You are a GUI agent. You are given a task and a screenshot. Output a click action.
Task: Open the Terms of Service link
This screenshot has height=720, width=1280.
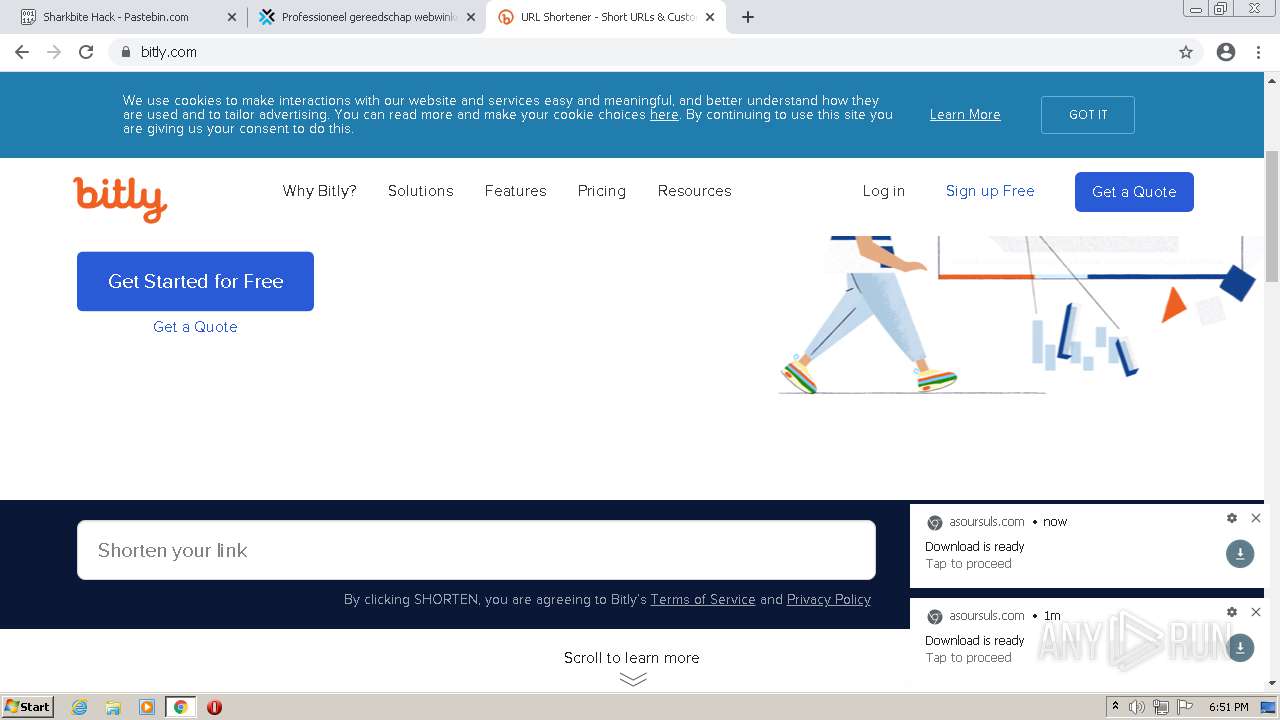pyautogui.click(x=703, y=600)
